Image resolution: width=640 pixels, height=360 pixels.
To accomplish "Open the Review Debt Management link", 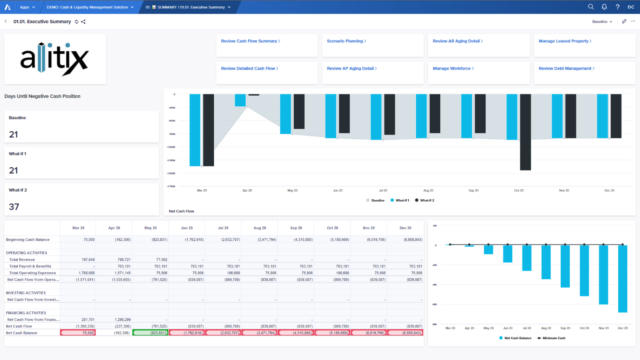I will click(x=567, y=68).
